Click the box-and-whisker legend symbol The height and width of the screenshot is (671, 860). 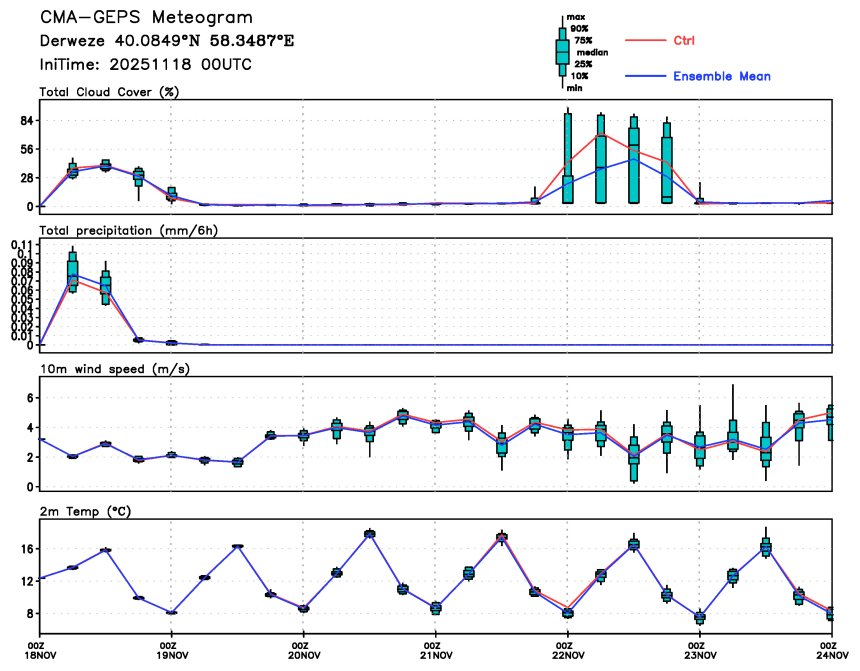tap(562, 53)
